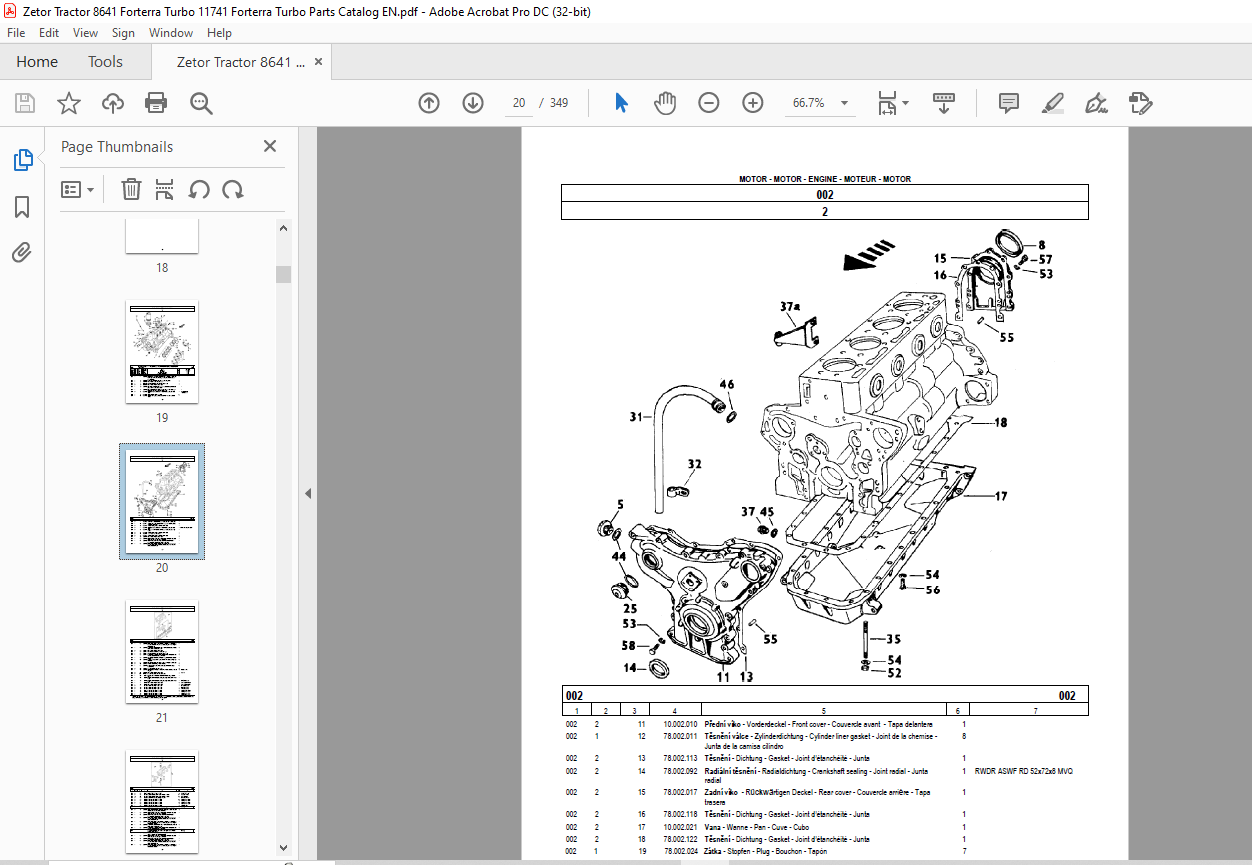Select page 18 thumbnail
Screen dimensions: 1252x865
162,237
